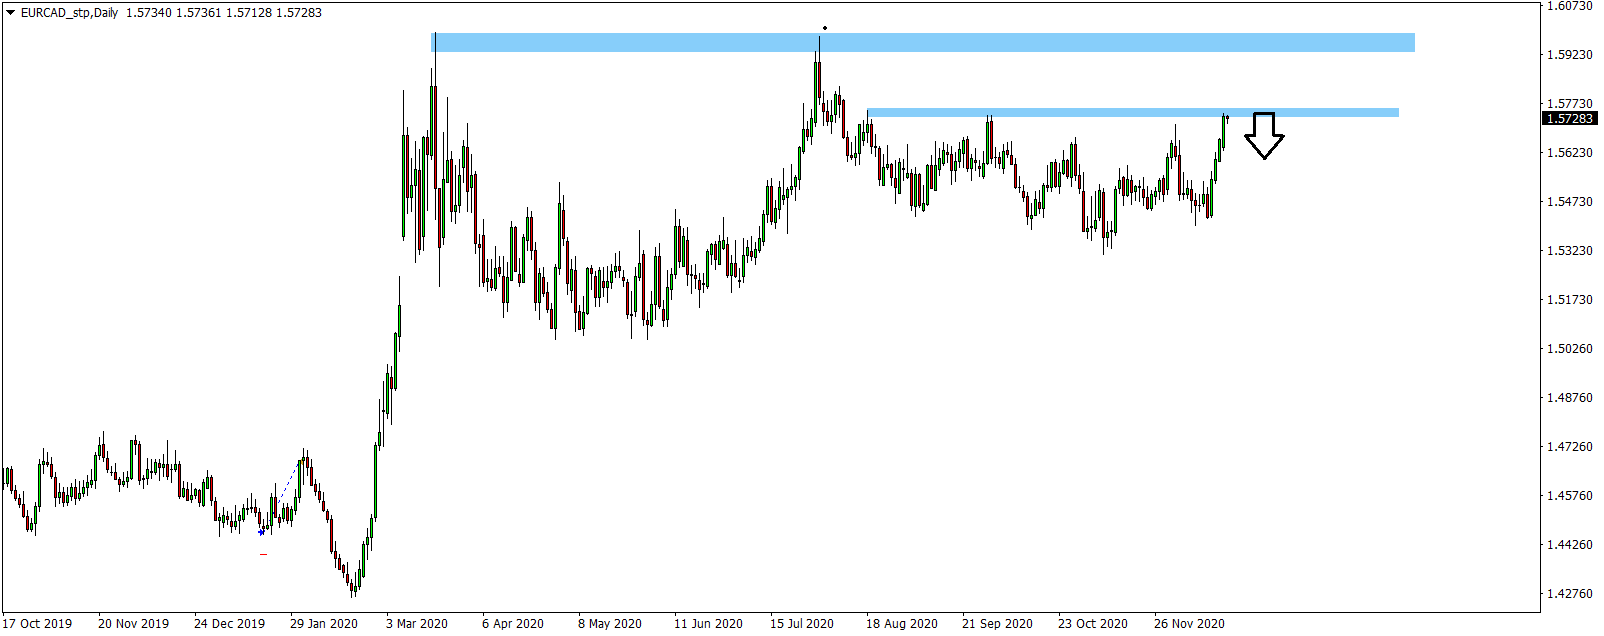Click the 11 Jun 2020 date label
This screenshot has width=1604, height=636.
[x=708, y=624]
